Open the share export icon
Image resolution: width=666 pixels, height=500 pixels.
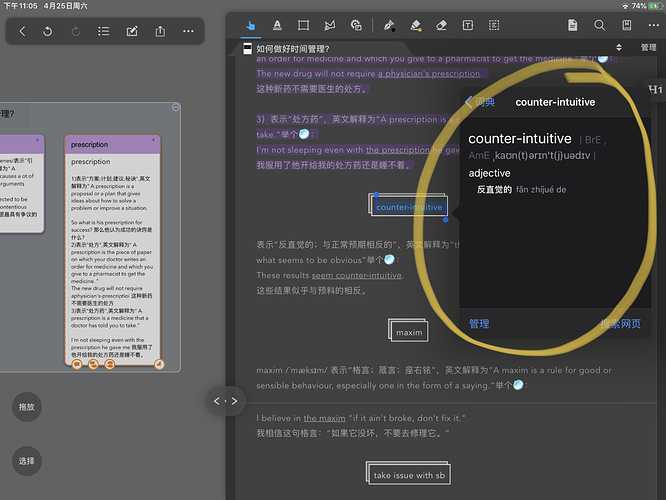click(160, 31)
